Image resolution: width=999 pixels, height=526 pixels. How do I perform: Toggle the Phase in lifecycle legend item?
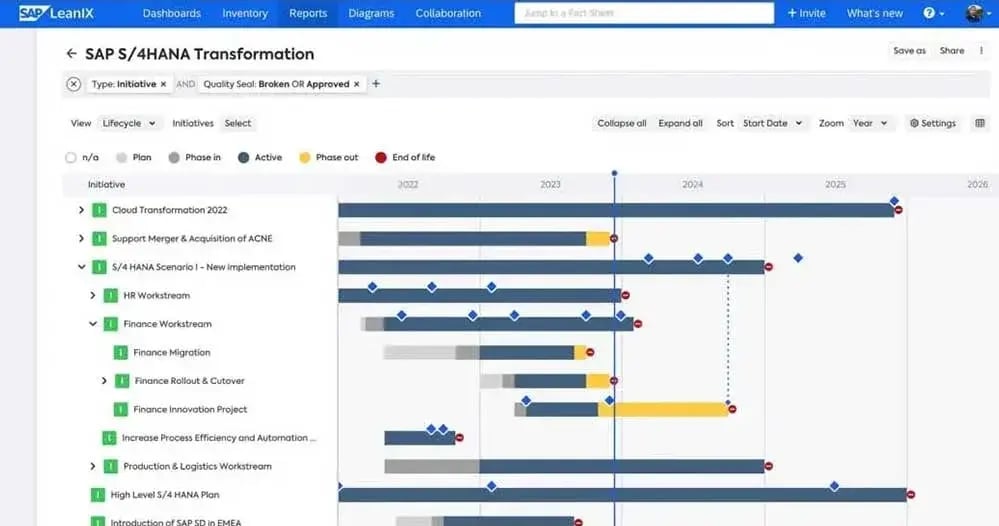click(x=194, y=157)
